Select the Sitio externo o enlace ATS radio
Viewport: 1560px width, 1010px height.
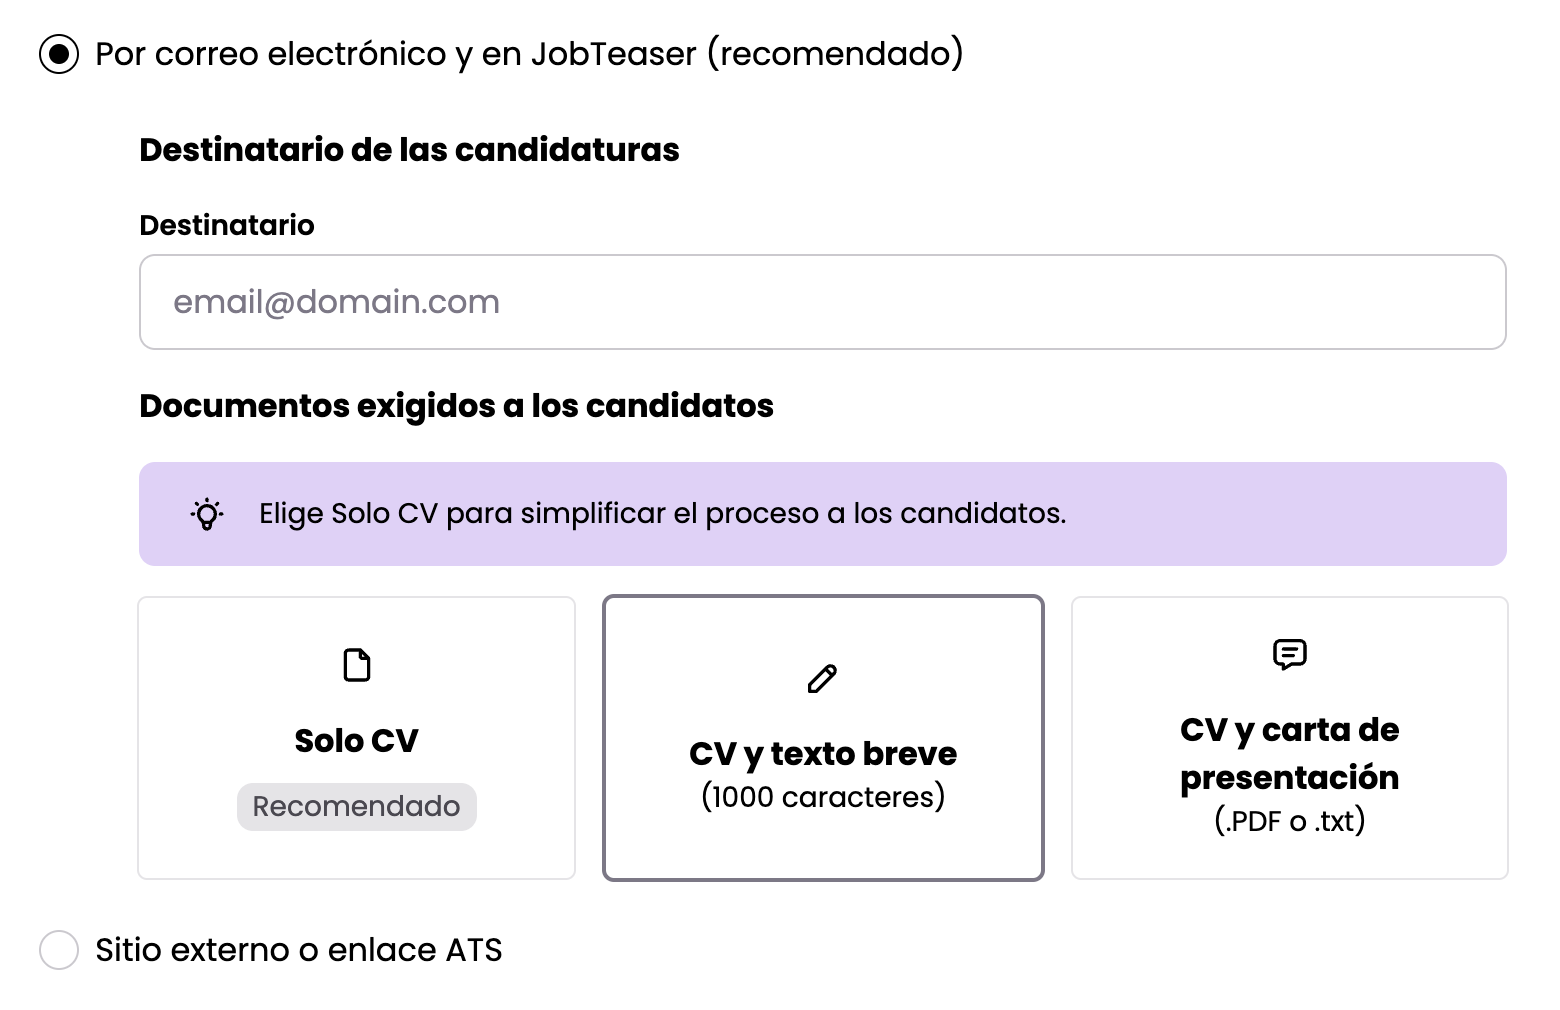(59, 949)
